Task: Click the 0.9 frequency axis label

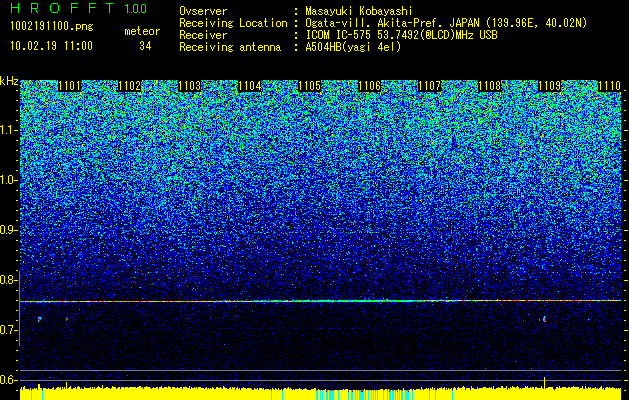Action: 8,230
